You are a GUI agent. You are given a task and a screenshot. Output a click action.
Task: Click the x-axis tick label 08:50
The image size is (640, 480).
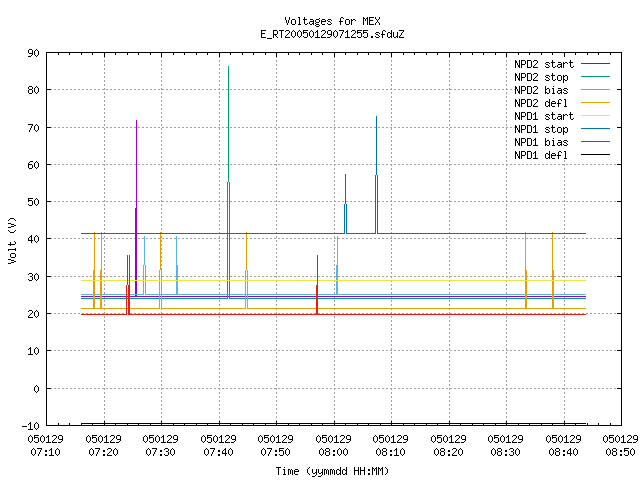(621, 452)
